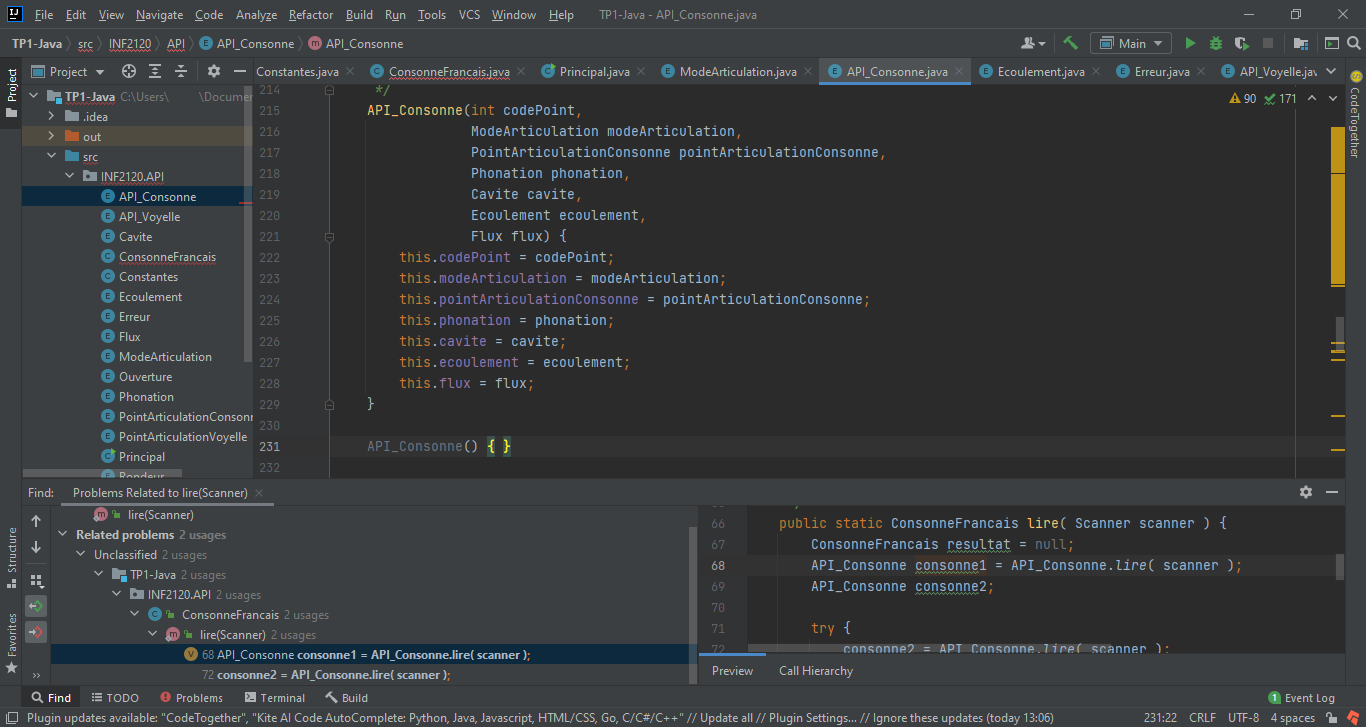Collapse the Related problems node
1366x727 pixels.
[x=64, y=535]
